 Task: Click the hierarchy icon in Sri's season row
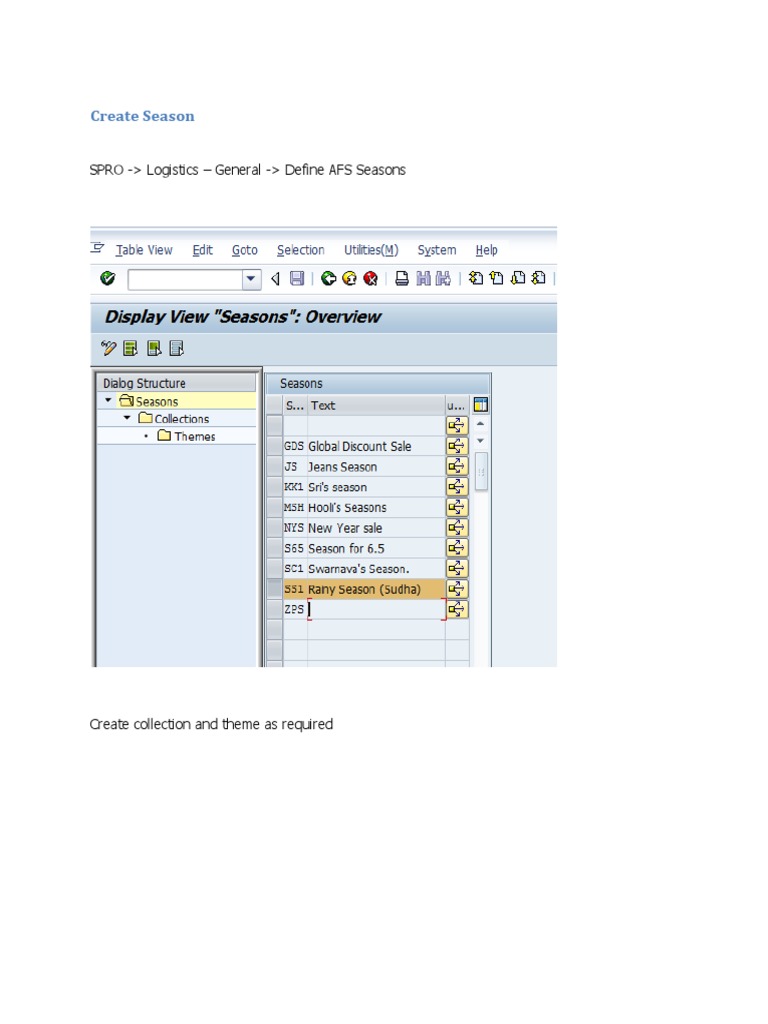(456, 487)
